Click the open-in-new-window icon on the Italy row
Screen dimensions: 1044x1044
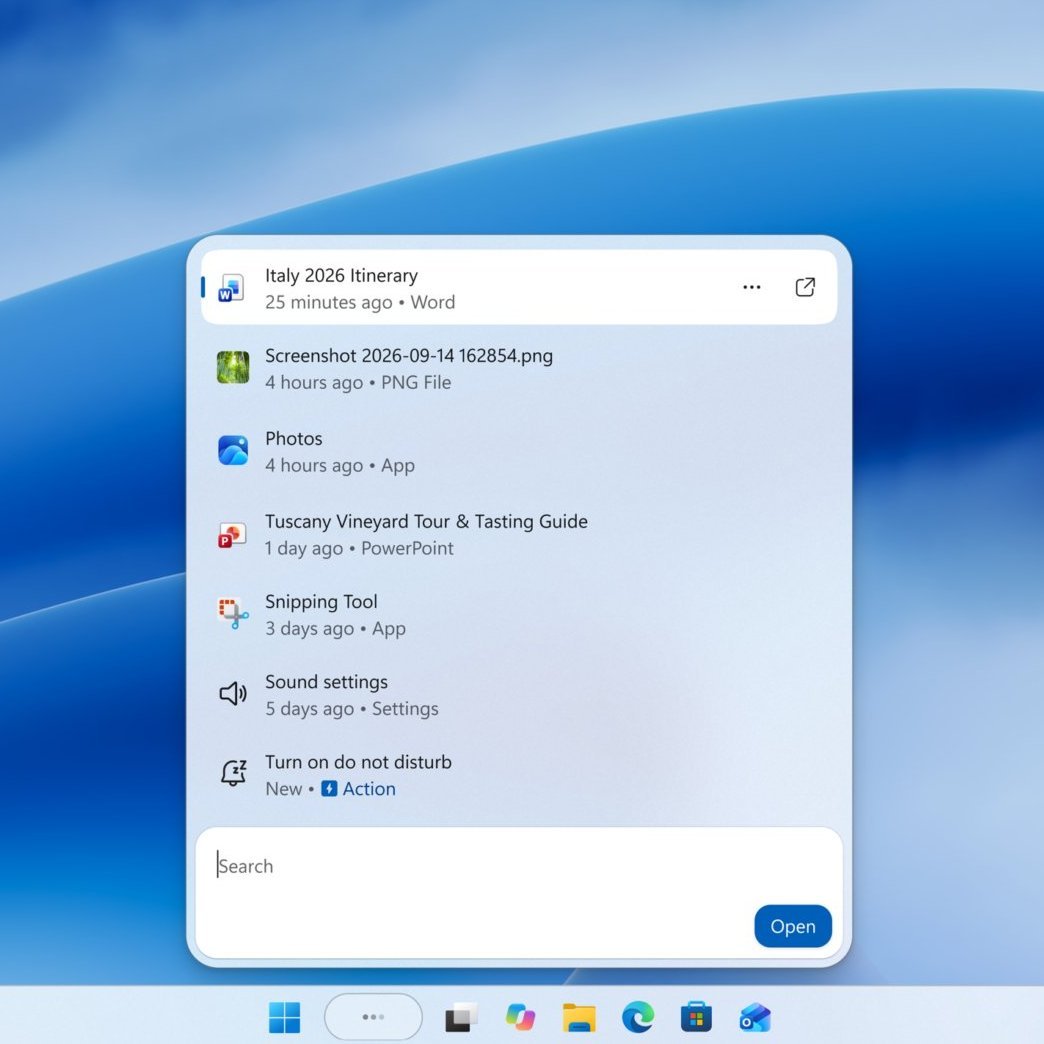point(805,287)
